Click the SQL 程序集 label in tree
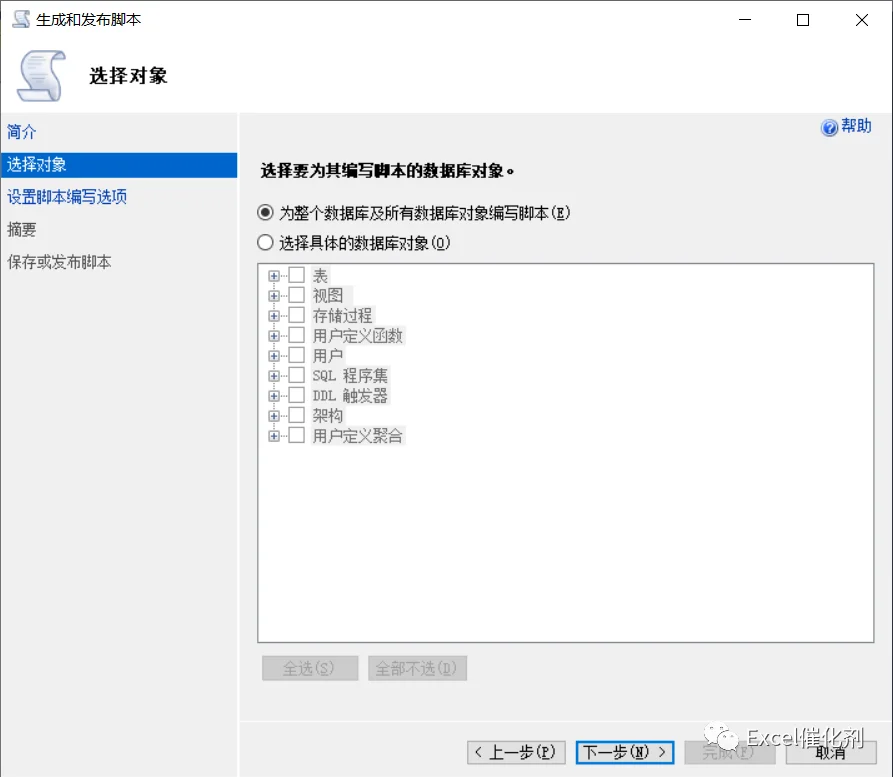The image size is (893, 777). point(350,376)
